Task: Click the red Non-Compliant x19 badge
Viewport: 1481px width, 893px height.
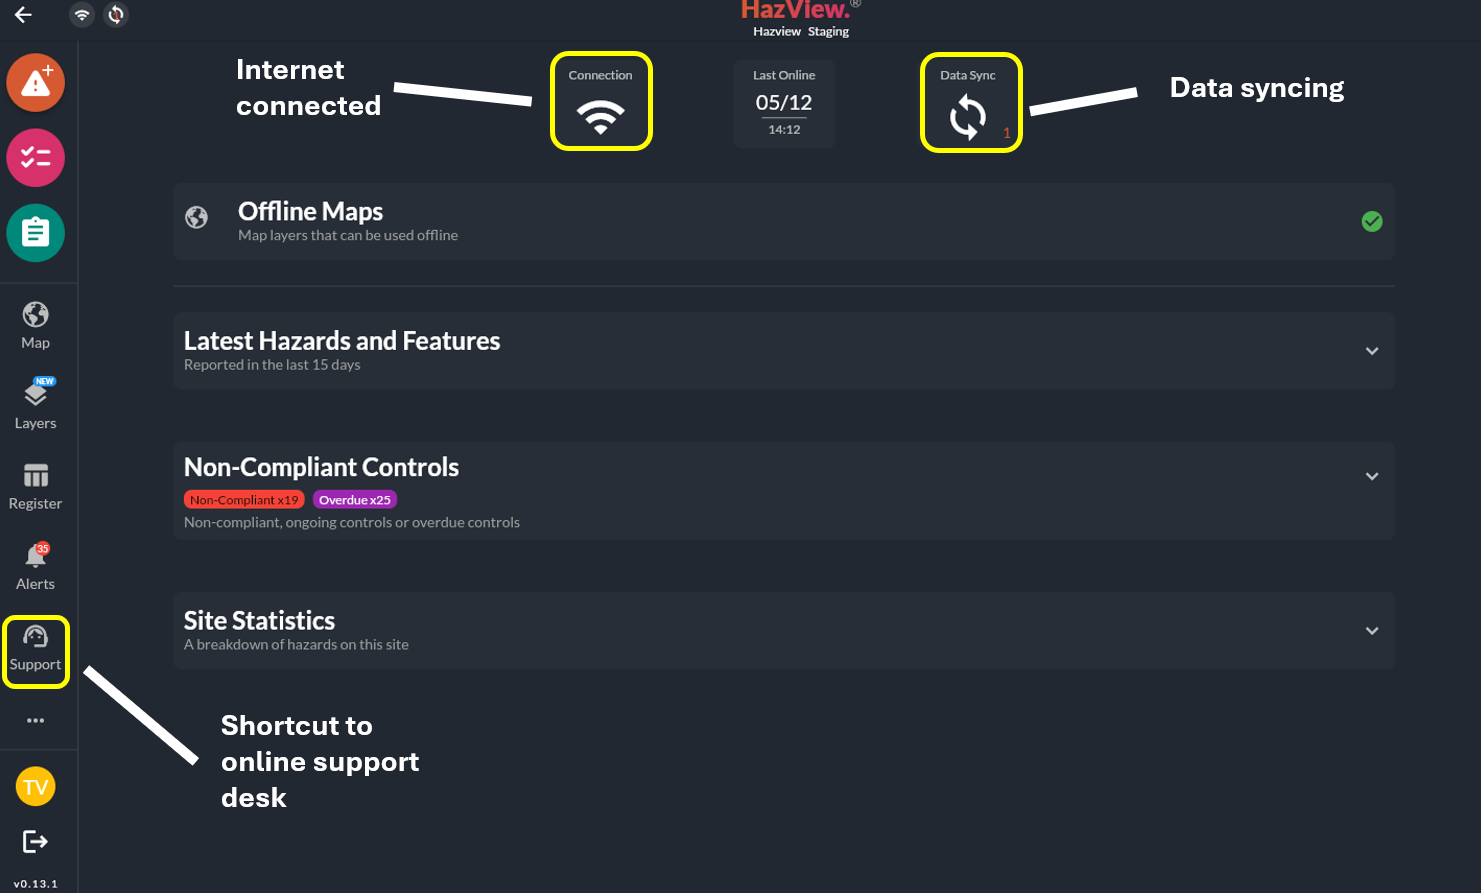Action: (244, 500)
